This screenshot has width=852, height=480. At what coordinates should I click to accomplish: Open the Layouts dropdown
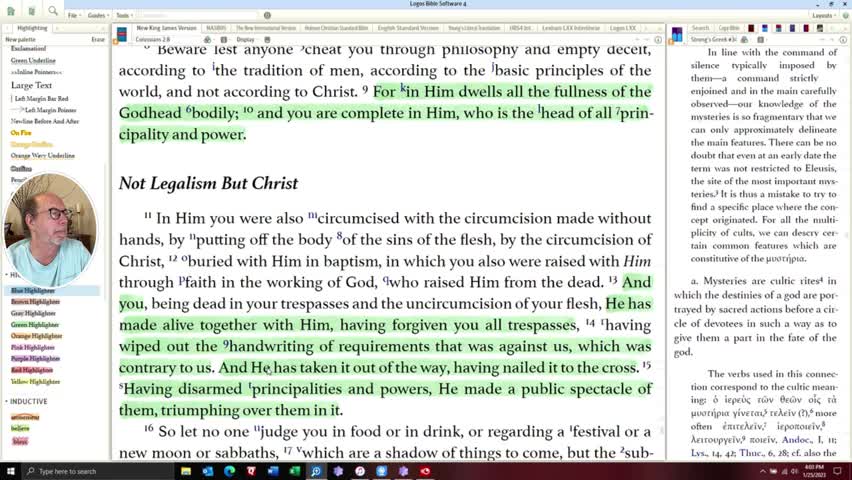tap(823, 16)
